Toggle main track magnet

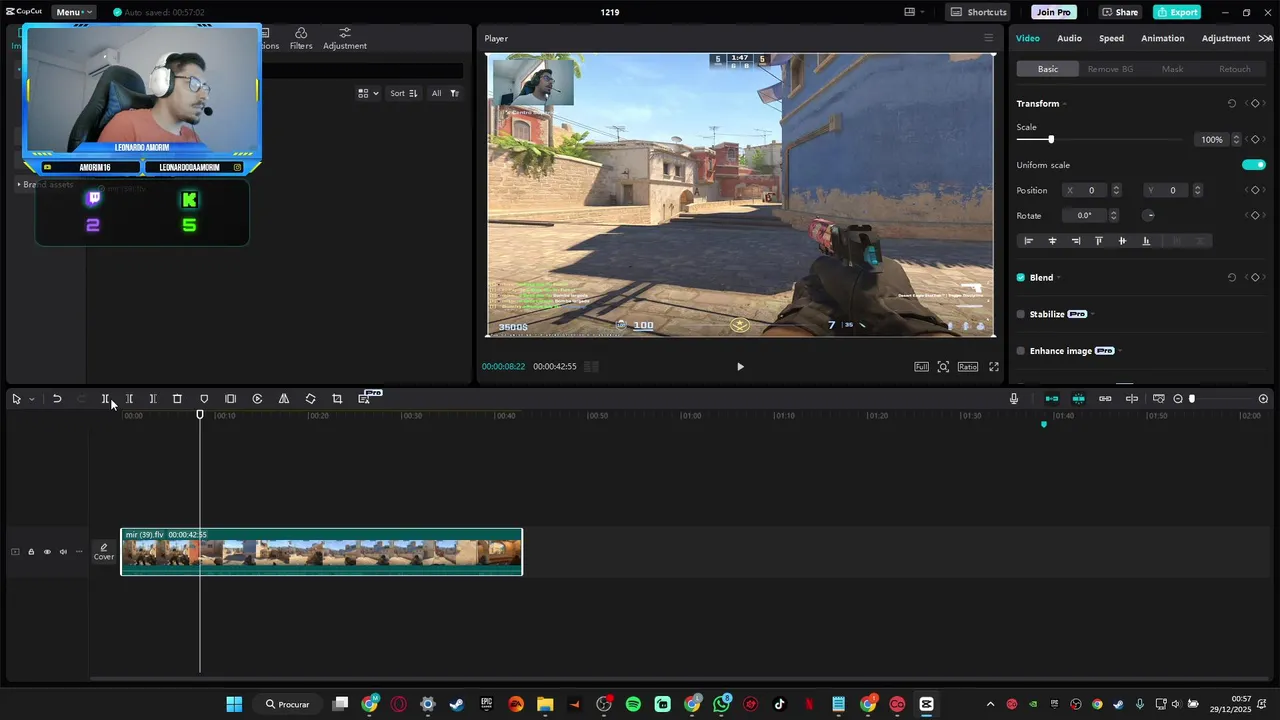(1052, 399)
